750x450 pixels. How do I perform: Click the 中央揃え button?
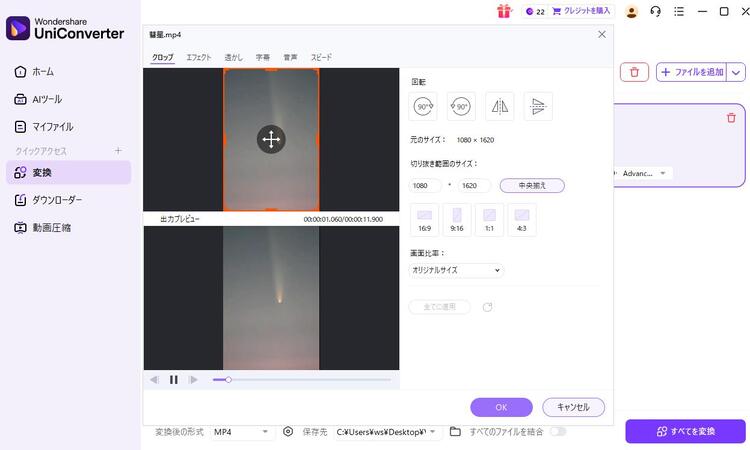[532, 186]
